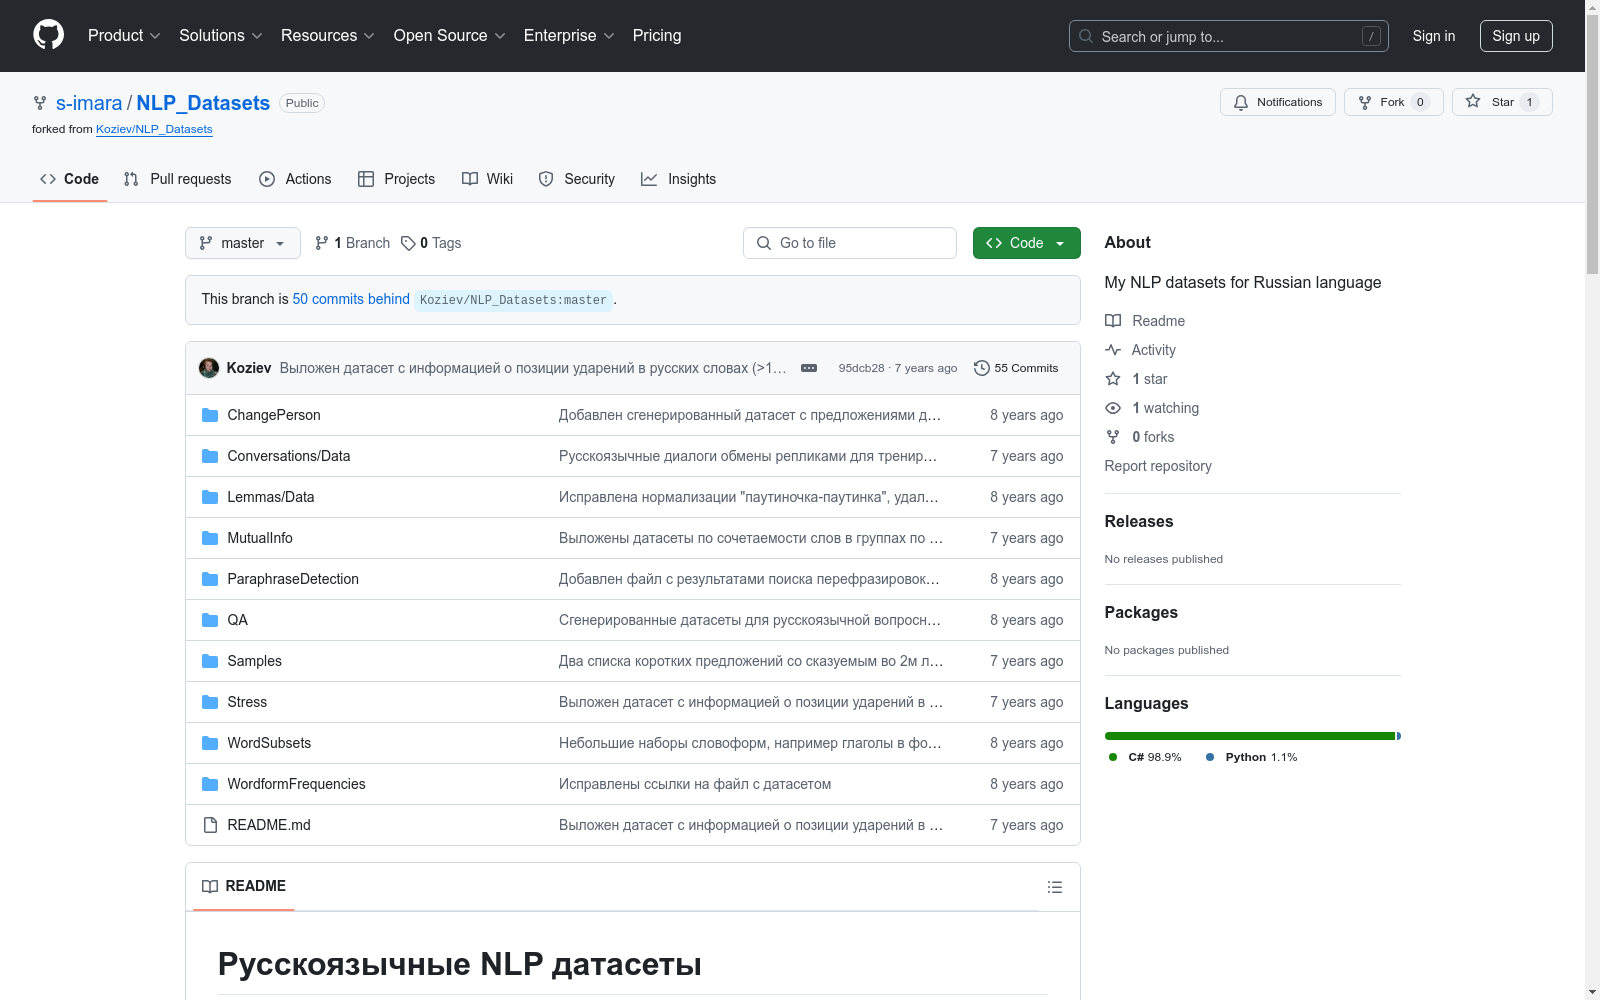Click the book icon next to Readme

point(1113,321)
